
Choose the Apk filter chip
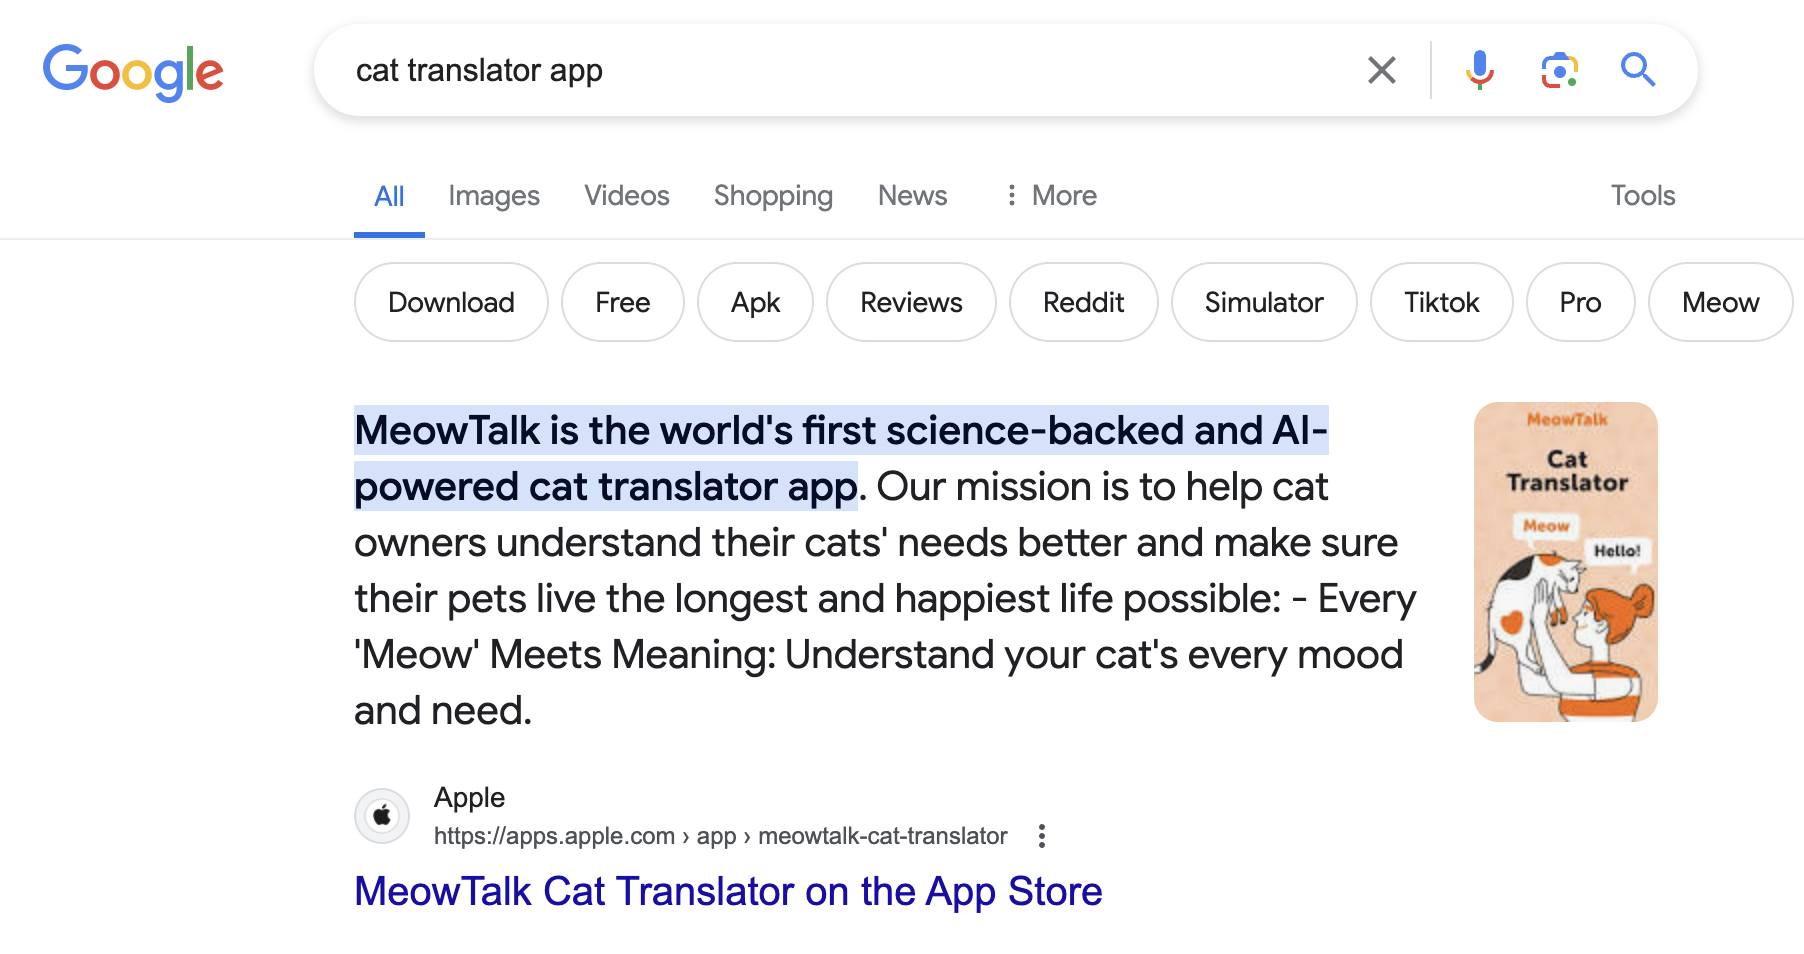tap(755, 302)
